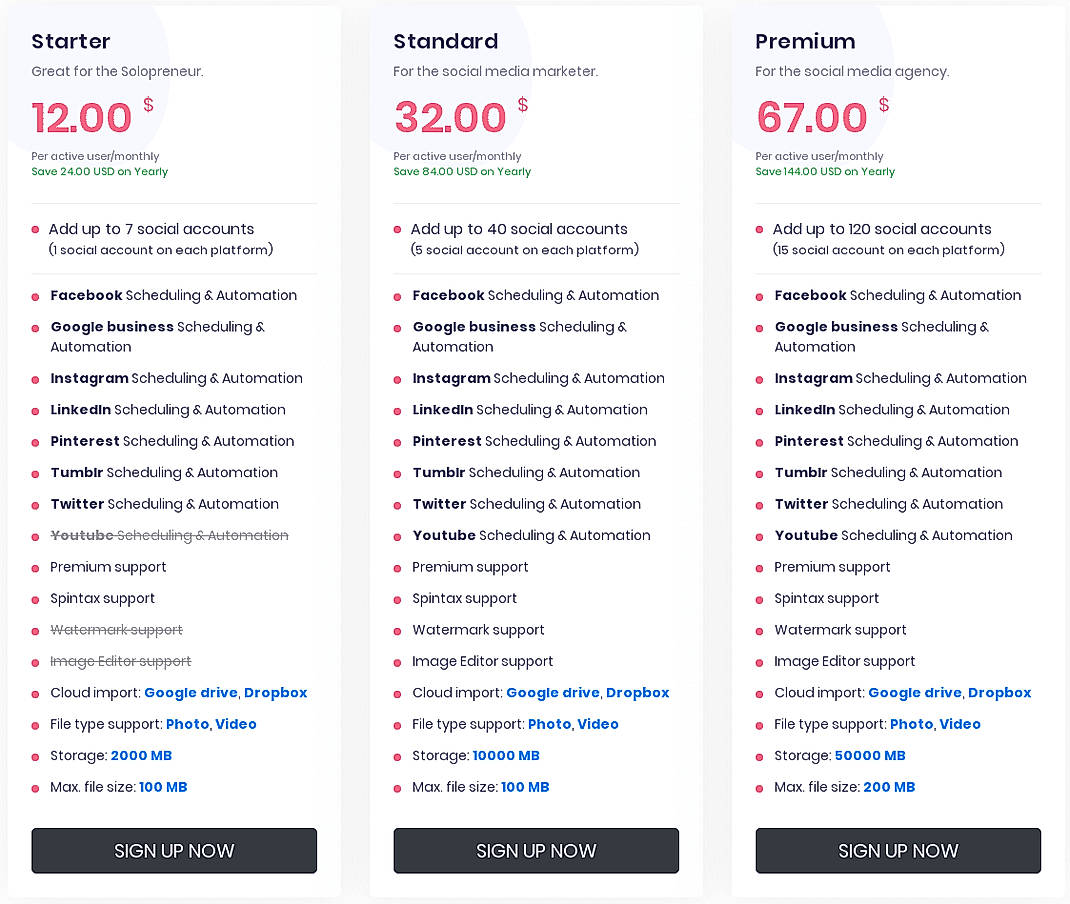The width and height of the screenshot is (1070, 904).
Task: Open Dropbox link under Starter plan
Action: (276, 692)
